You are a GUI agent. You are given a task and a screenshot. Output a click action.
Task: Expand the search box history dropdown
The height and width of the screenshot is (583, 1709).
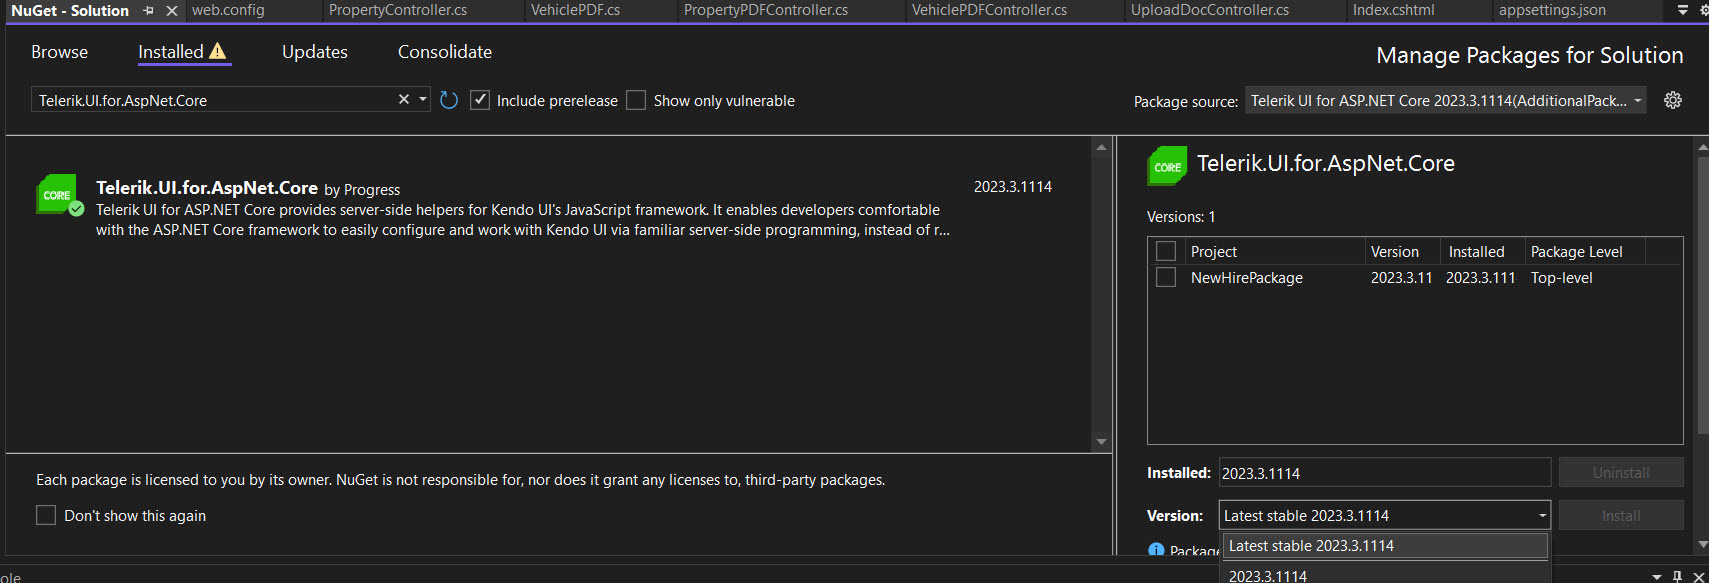423,99
